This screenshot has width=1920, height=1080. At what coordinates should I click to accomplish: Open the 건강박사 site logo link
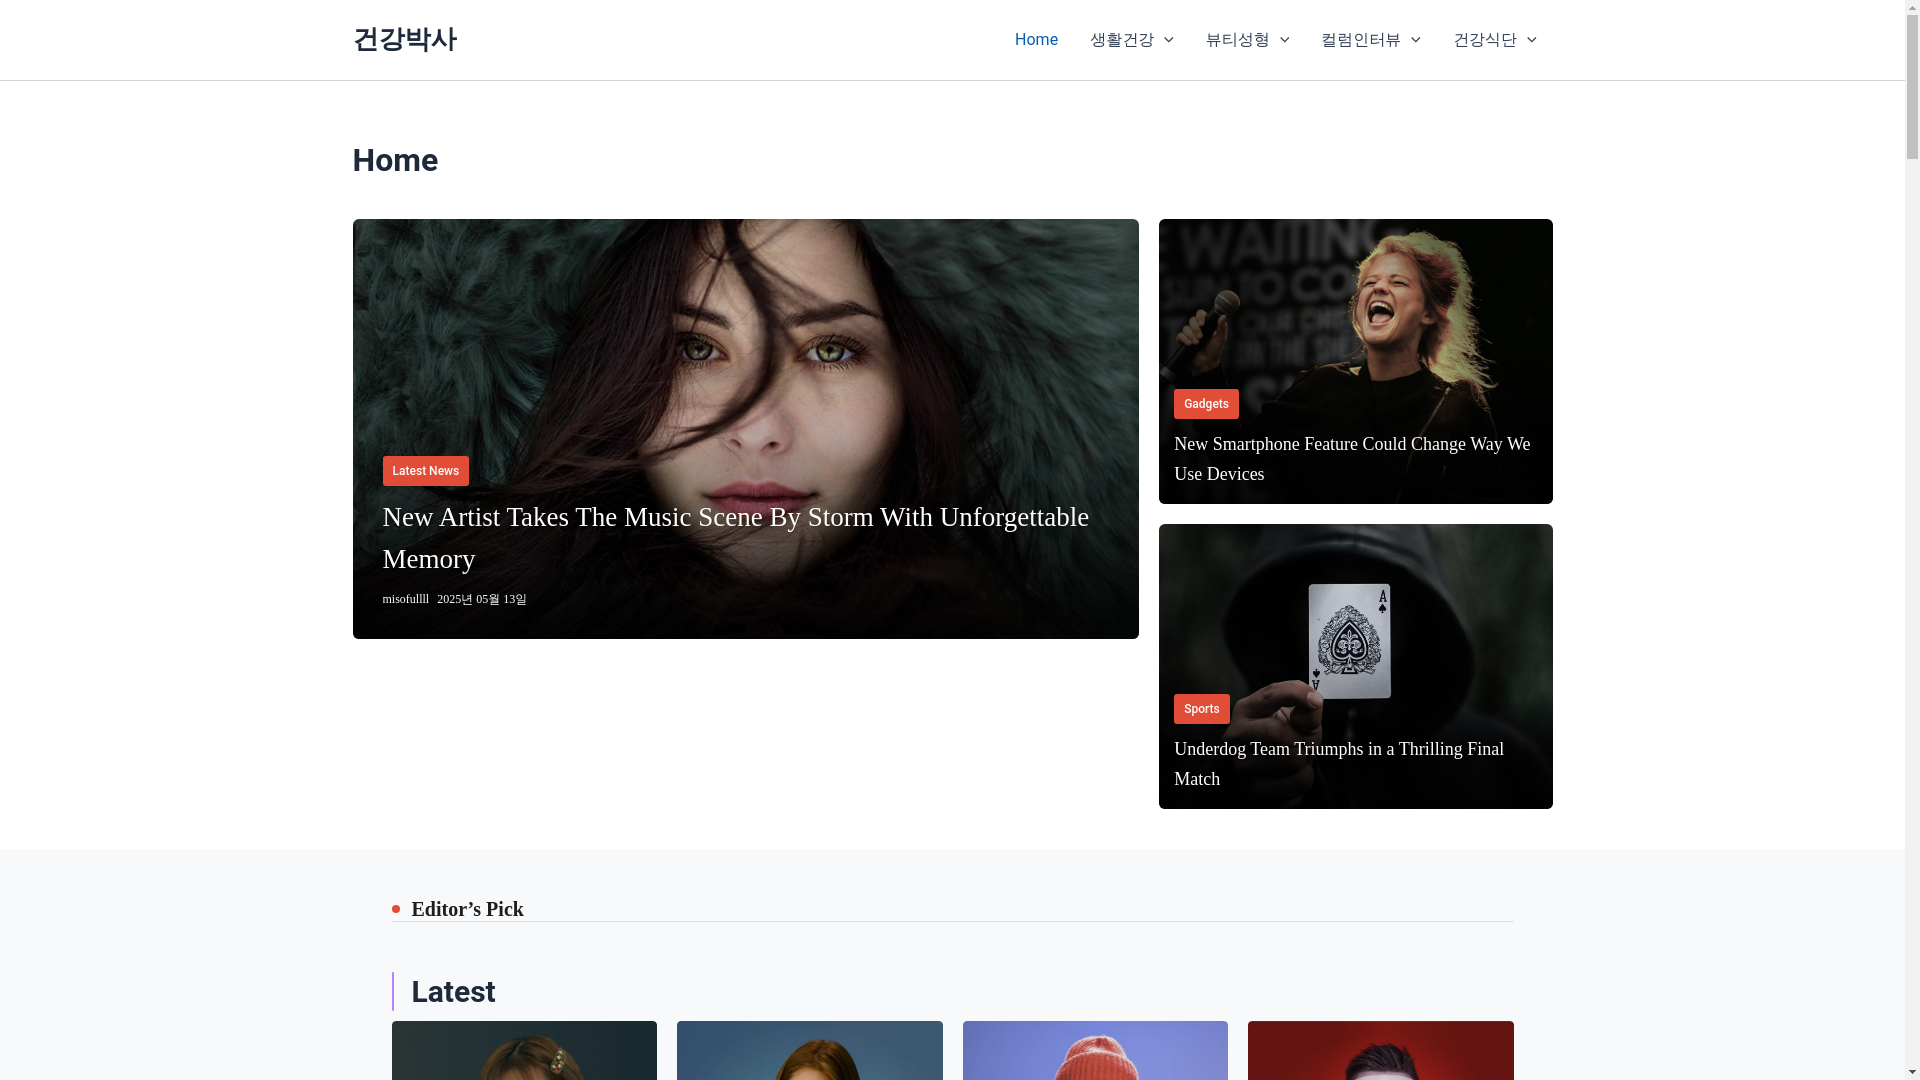(x=404, y=39)
